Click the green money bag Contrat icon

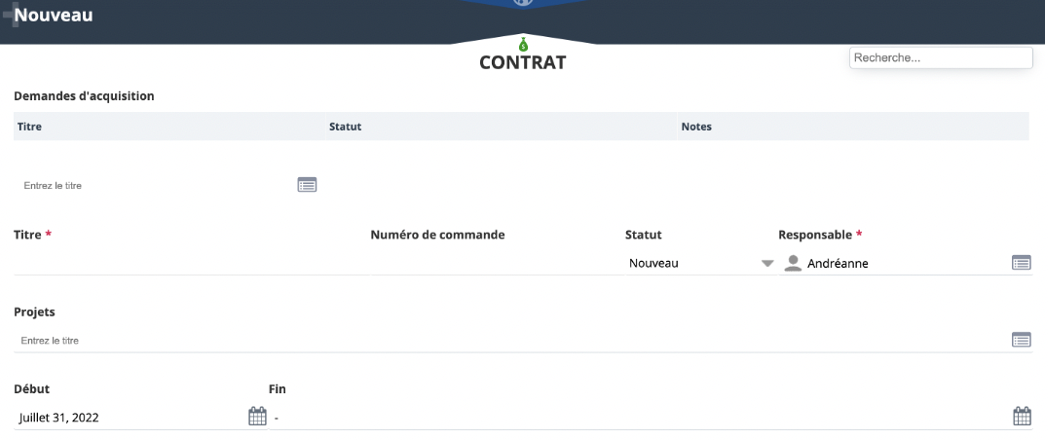tap(523, 45)
